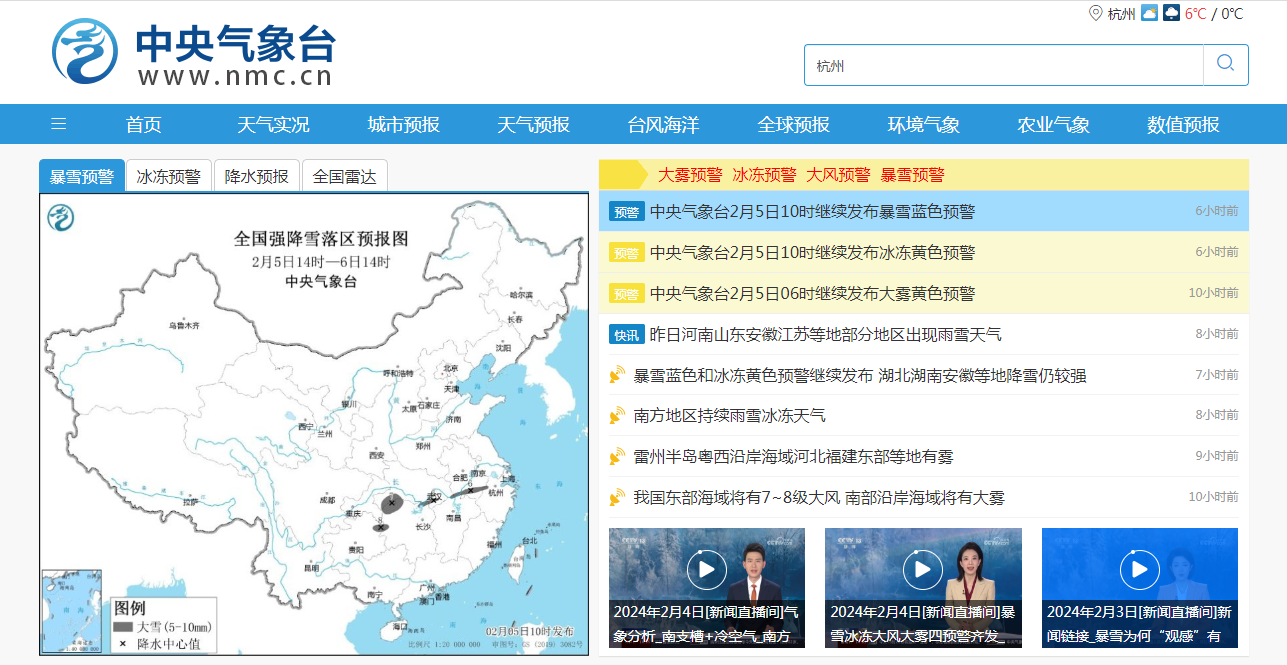The width and height of the screenshot is (1287, 665).
Task: Click the location pin icon near 杭州
Action: pyautogui.click(x=1095, y=13)
